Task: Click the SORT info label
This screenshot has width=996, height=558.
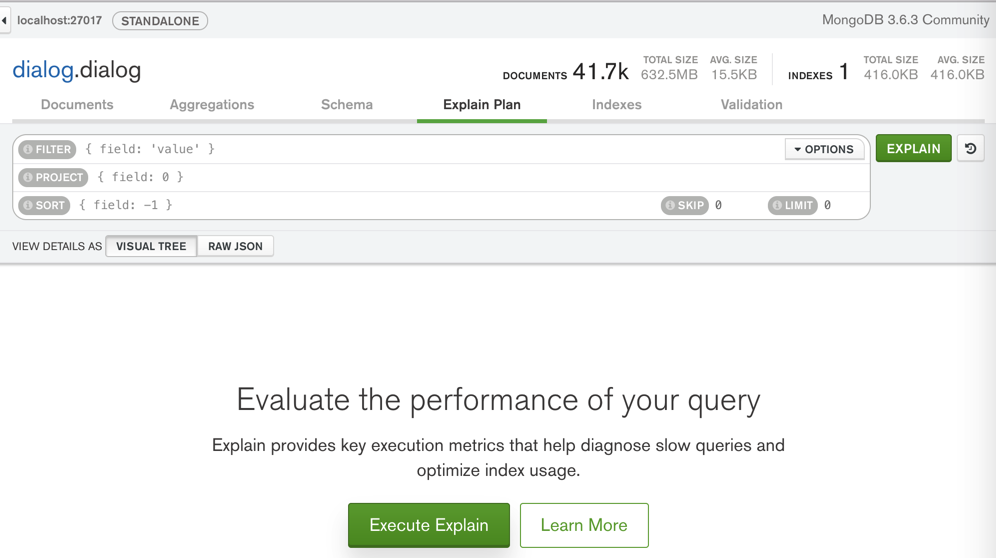Action: pyautogui.click(x=44, y=205)
